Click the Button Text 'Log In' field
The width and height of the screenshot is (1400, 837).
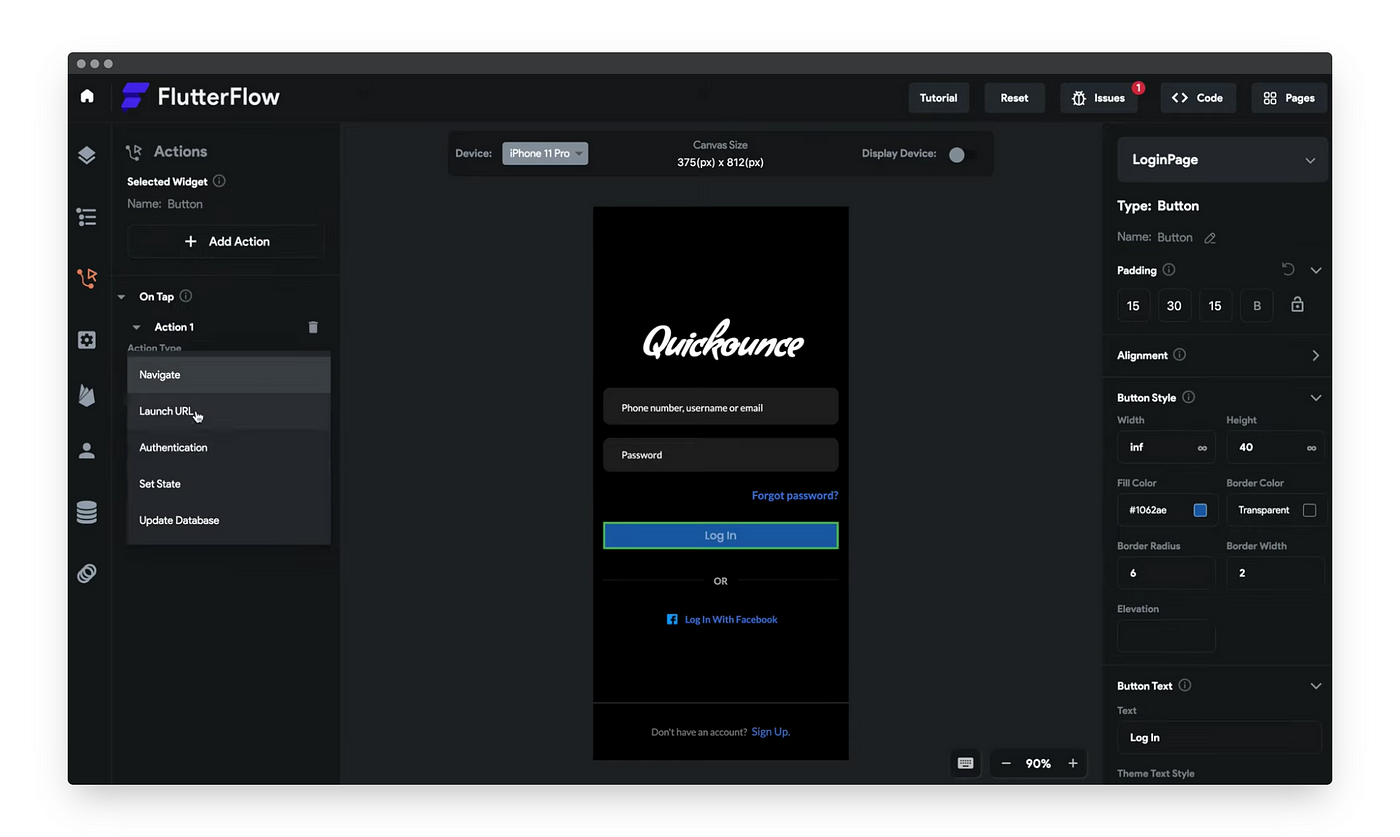[1219, 737]
